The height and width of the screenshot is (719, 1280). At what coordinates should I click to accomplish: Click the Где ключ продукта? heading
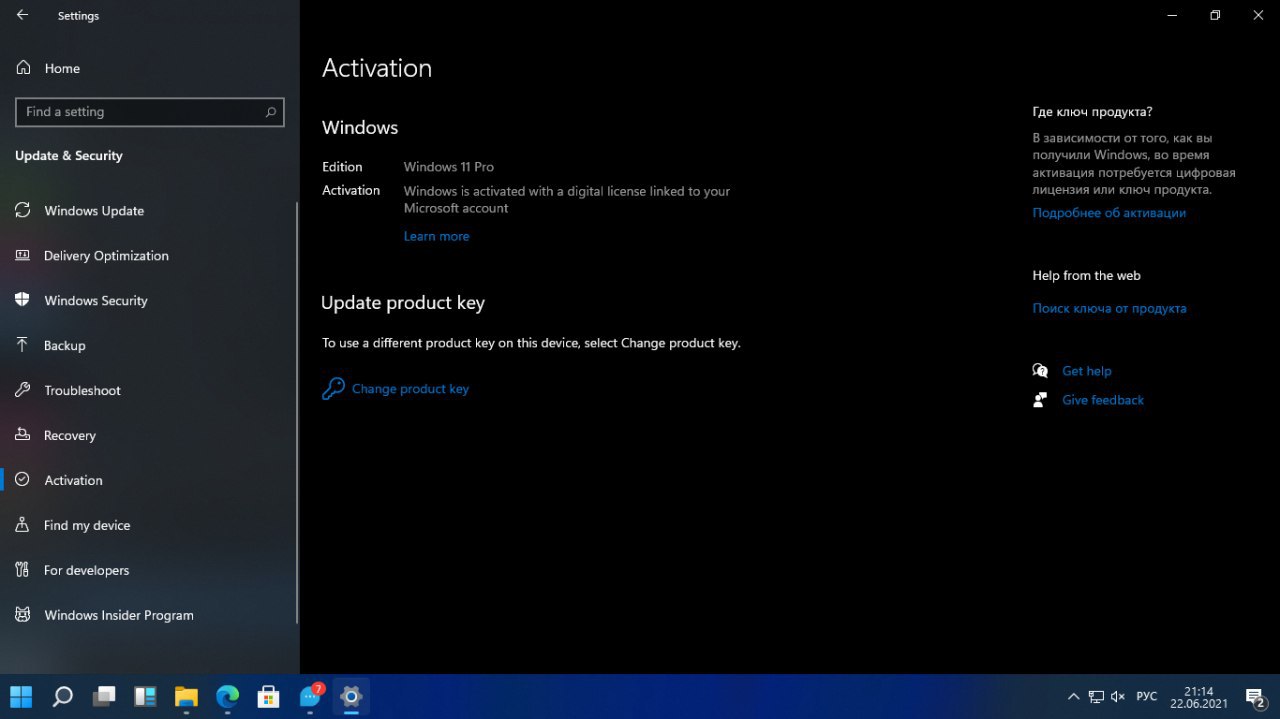(x=1092, y=112)
